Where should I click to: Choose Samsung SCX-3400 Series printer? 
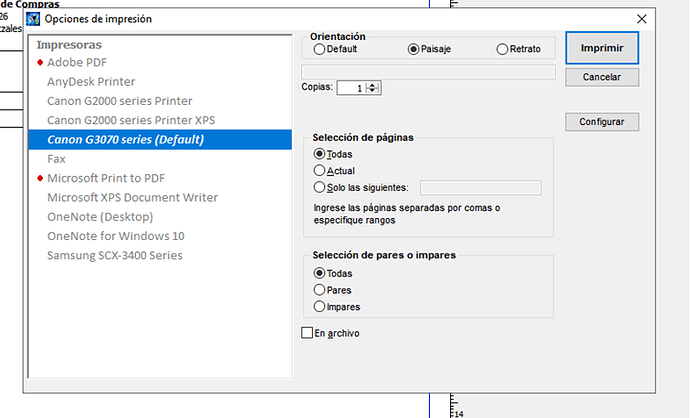point(115,255)
